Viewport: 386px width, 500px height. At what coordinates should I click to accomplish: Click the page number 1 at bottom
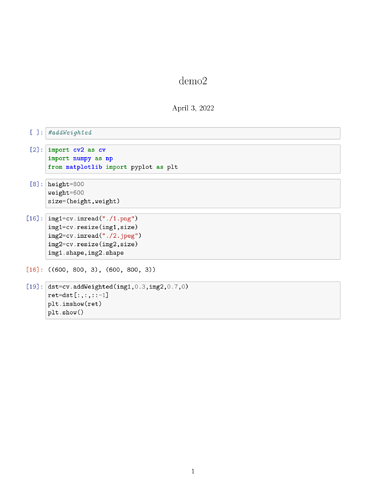tap(193, 471)
